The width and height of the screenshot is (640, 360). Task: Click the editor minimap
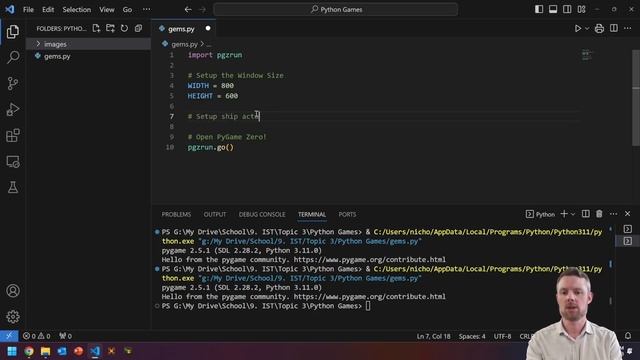tap(587, 54)
